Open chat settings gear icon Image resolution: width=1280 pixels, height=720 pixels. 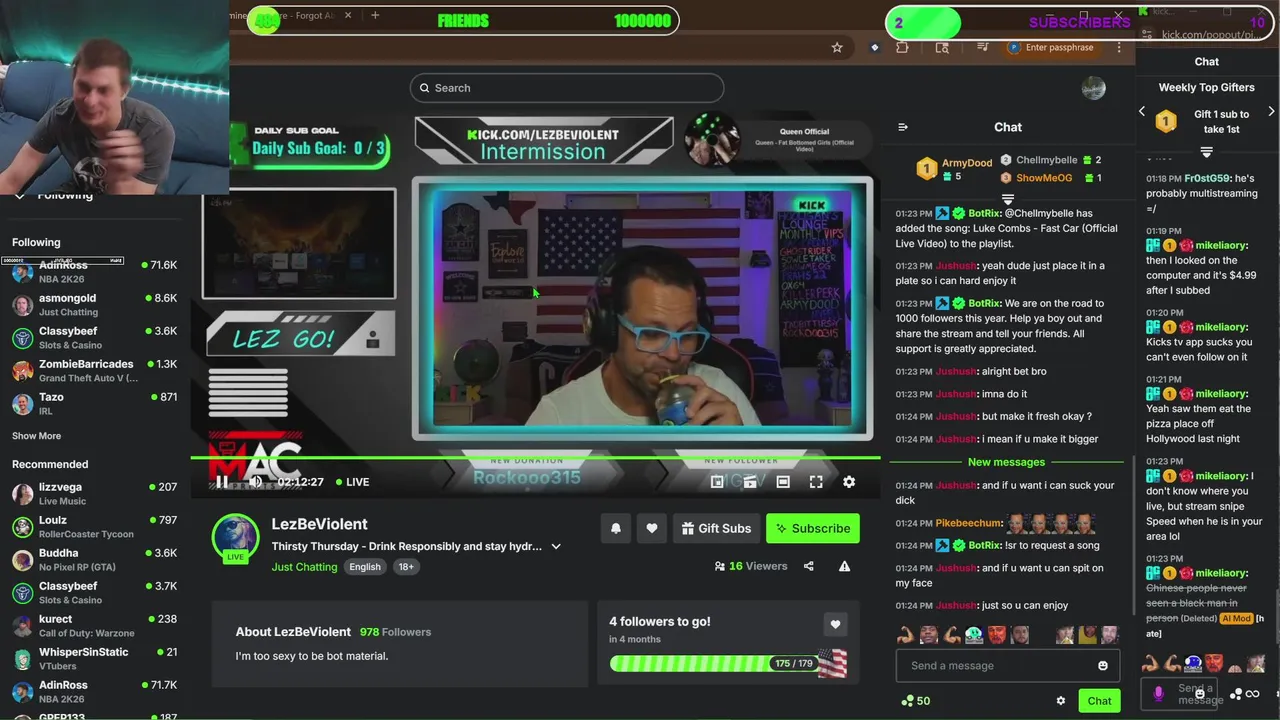(x=1061, y=701)
